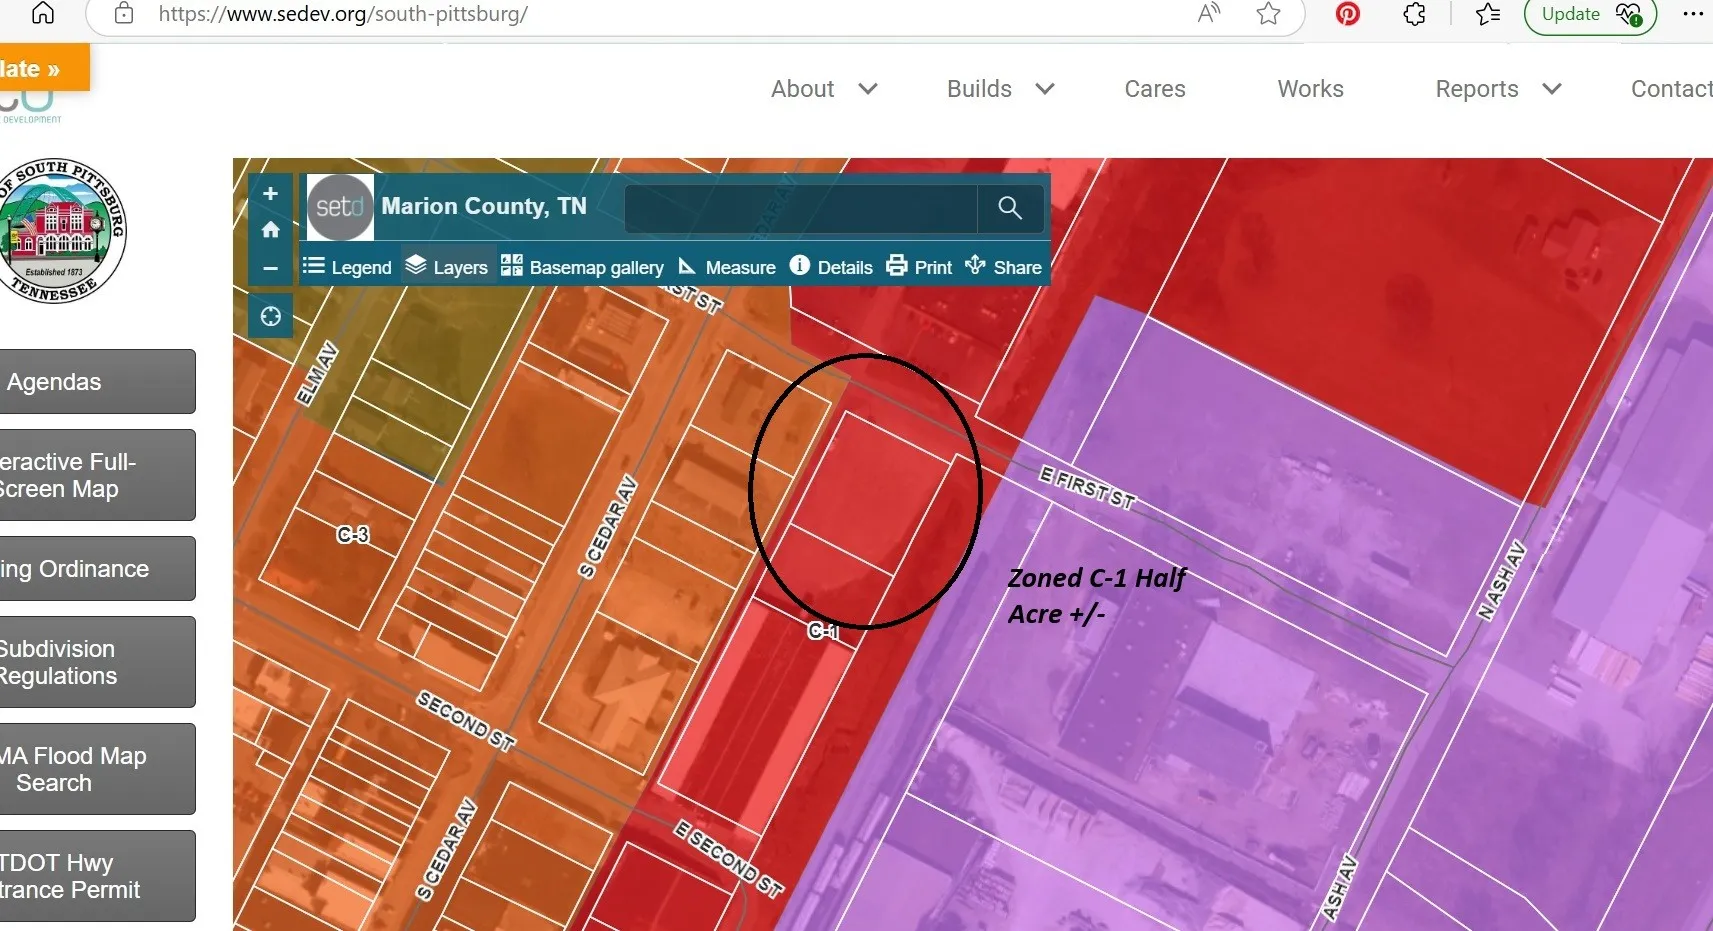This screenshot has height=931, width=1713.
Task: Toggle Read aloud icon in address bar
Action: 1209,13
